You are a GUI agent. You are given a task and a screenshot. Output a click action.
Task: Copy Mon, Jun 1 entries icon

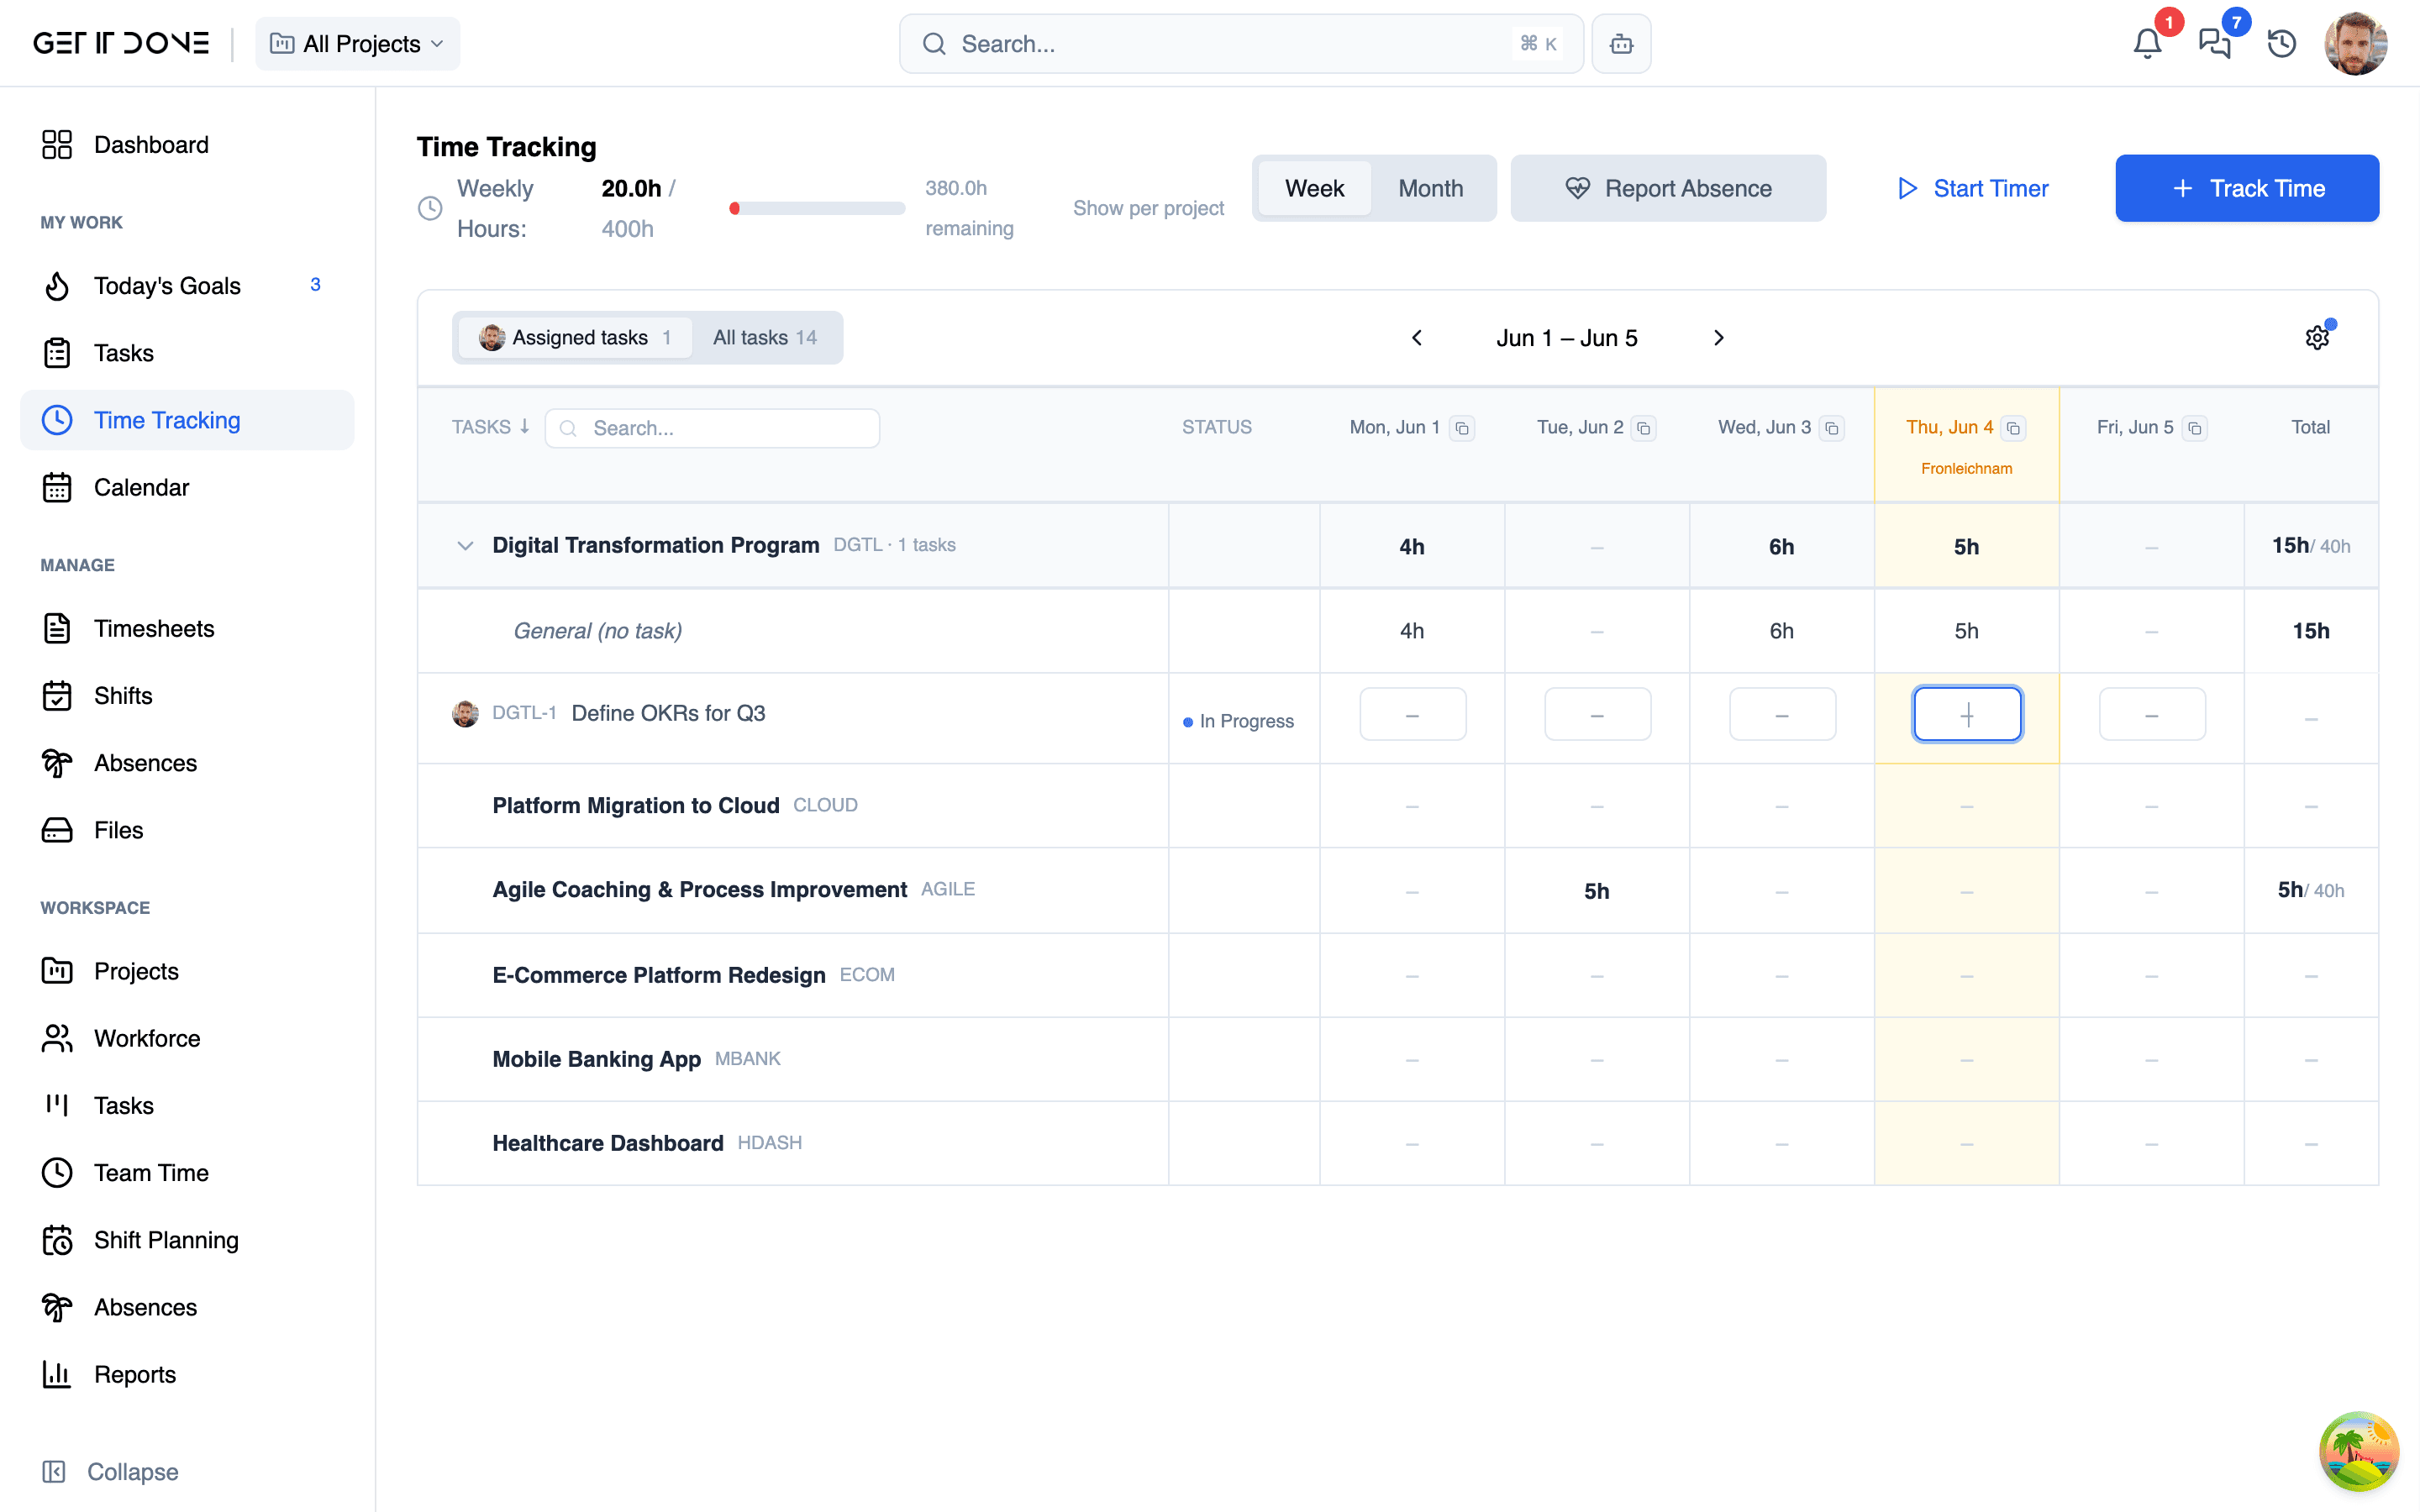pyautogui.click(x=1462, y=428)
